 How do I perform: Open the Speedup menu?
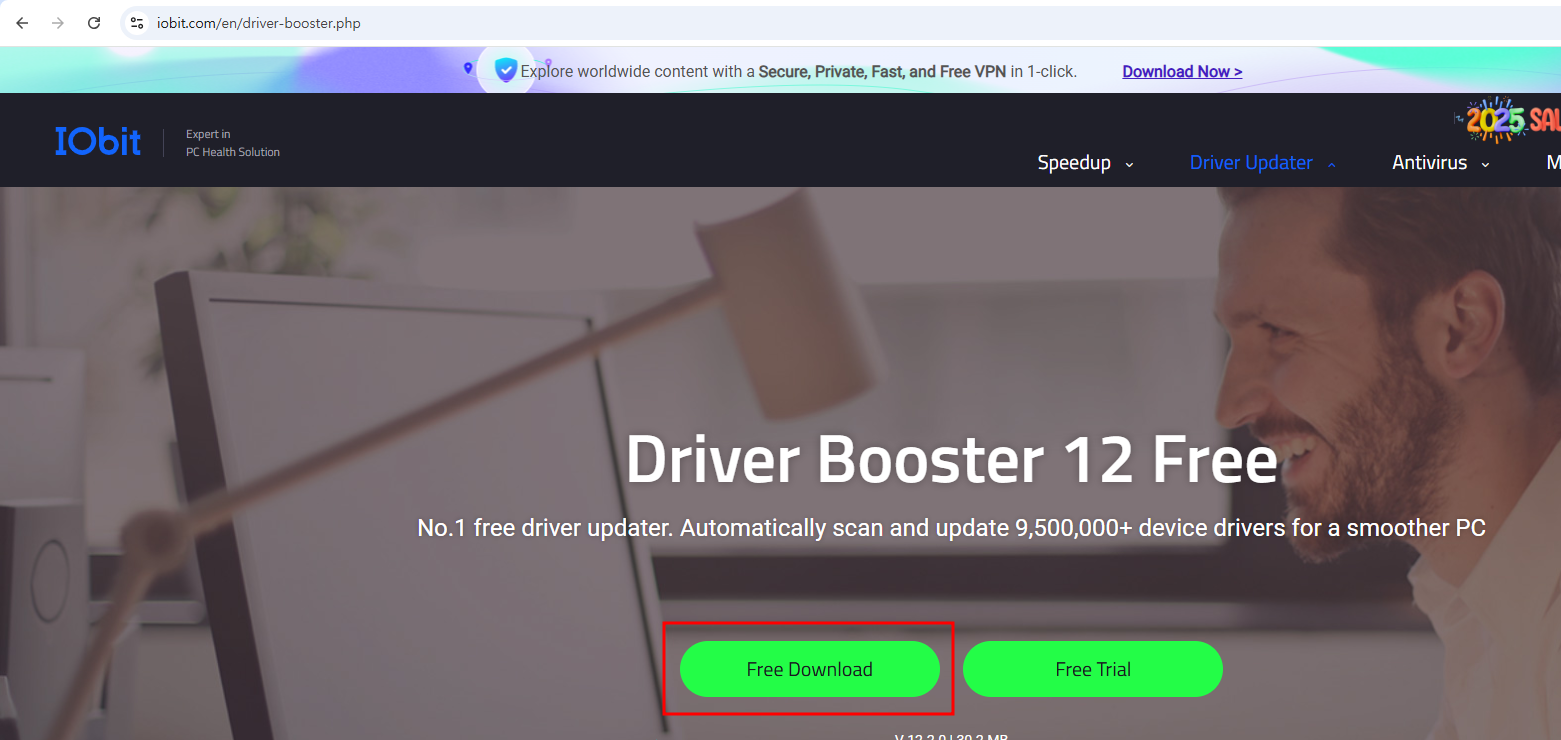1074,162
